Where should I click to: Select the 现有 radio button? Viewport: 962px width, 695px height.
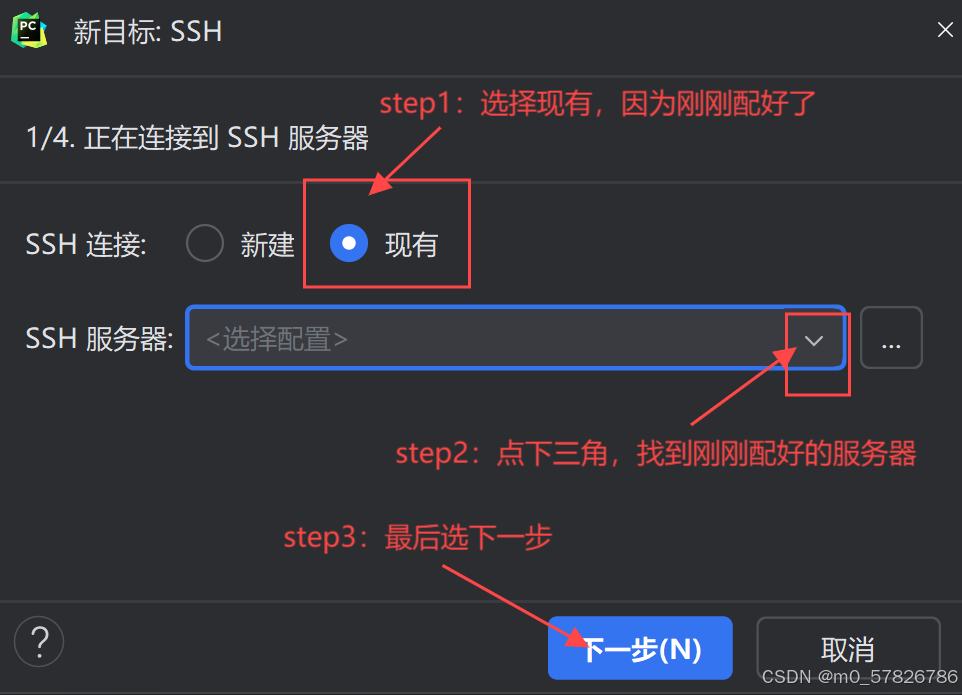pos(348,244)
